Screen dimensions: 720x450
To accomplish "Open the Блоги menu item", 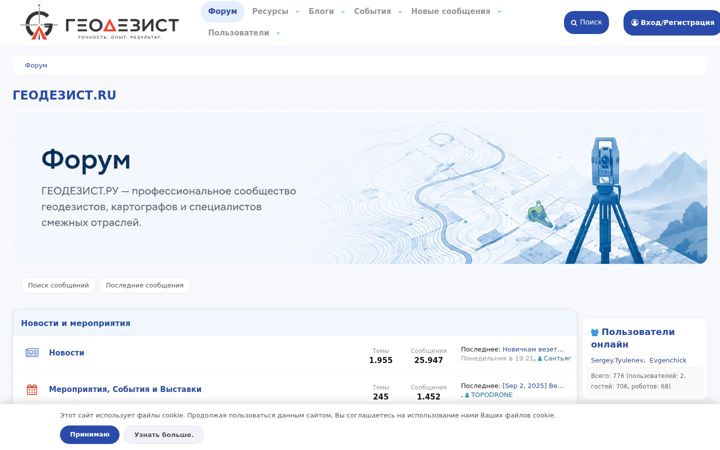I will pyautogui.click(x=321, y=11).
